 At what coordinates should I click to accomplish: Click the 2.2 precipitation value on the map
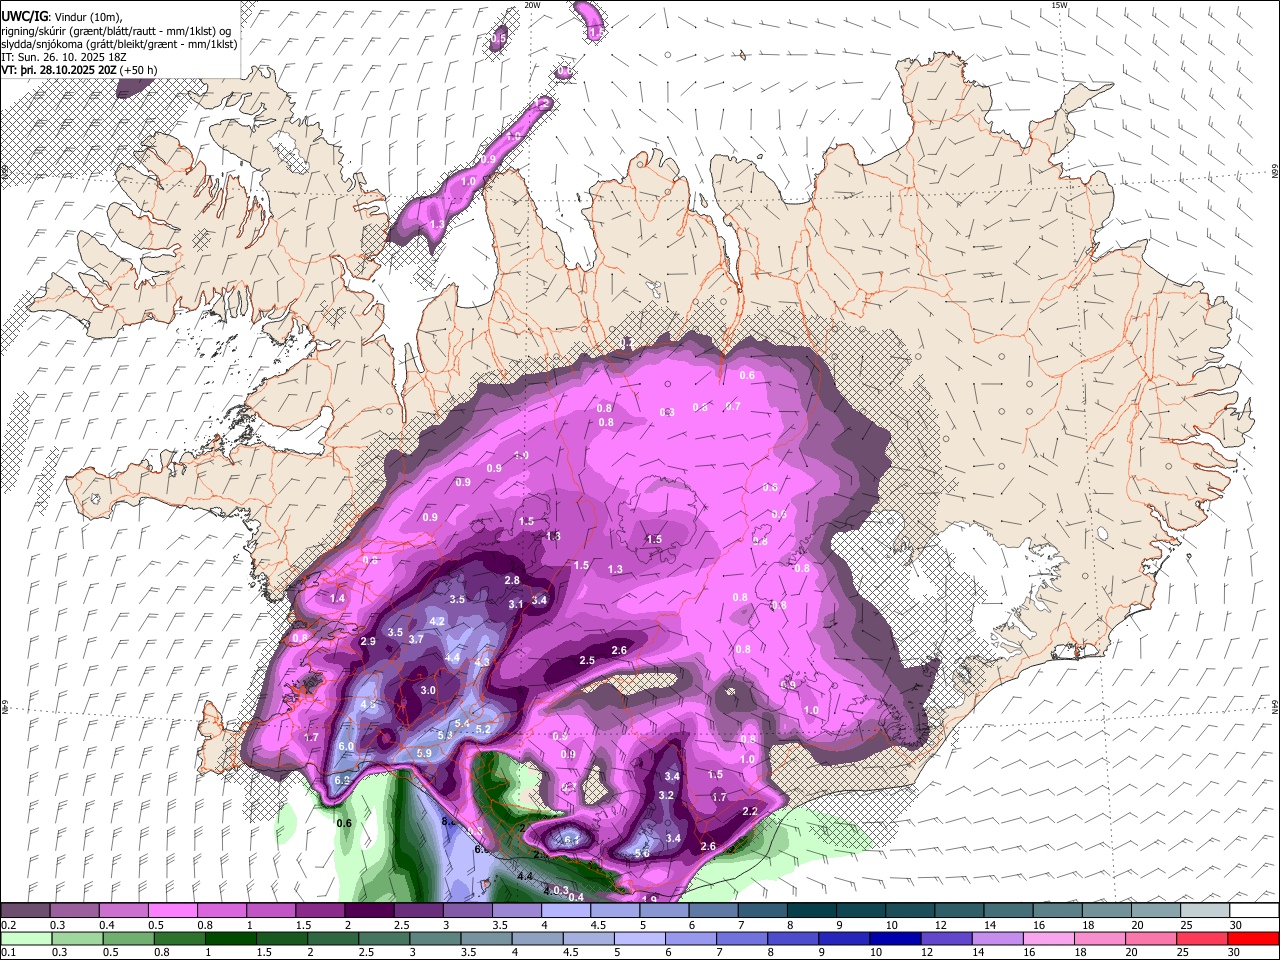click(750, 811)
